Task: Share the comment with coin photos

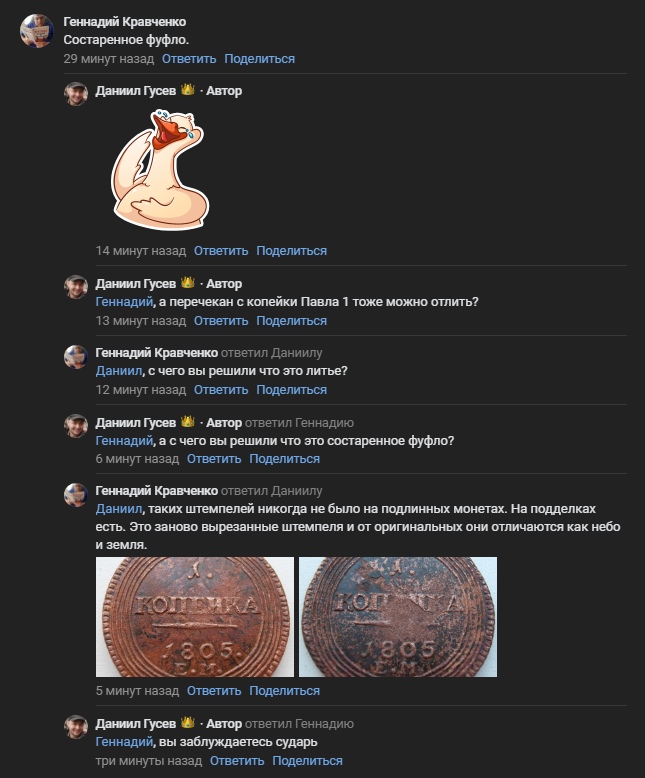Action: [285, 691]
